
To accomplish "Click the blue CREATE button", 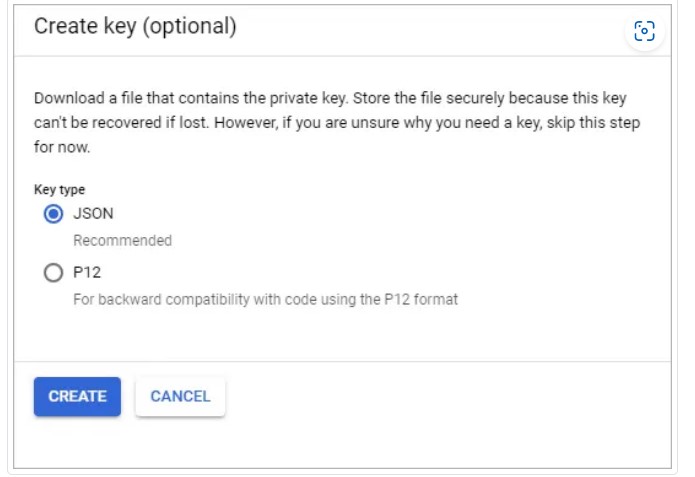I will pyautogui.click(x=77, y=396).
